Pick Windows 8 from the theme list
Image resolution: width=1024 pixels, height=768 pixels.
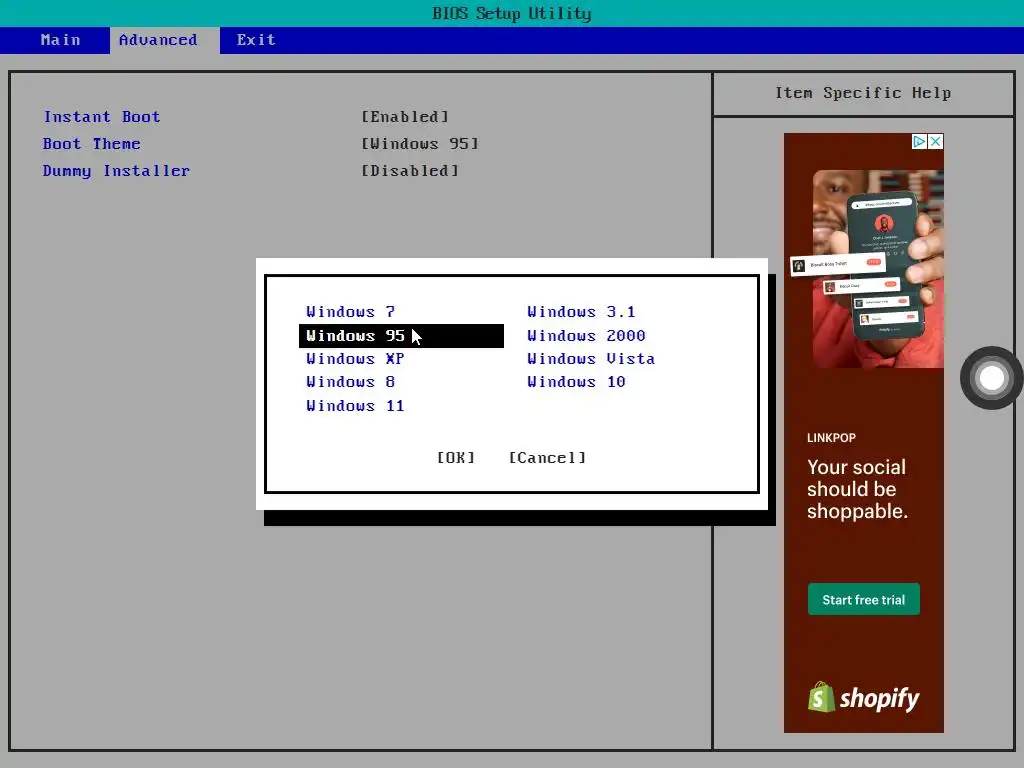351,382
